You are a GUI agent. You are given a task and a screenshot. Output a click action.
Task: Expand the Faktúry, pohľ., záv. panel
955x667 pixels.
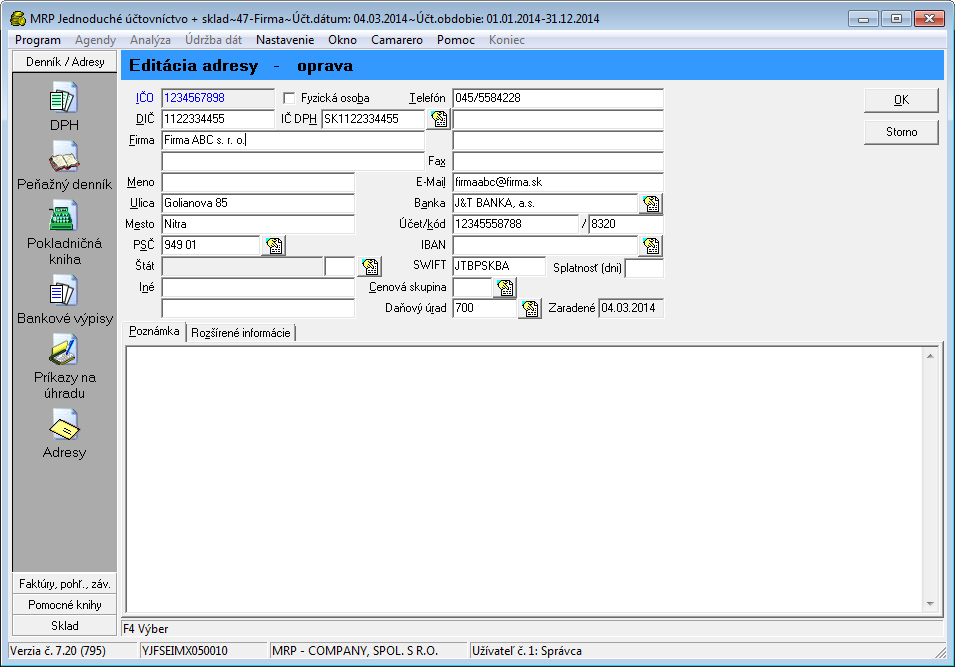65,583
